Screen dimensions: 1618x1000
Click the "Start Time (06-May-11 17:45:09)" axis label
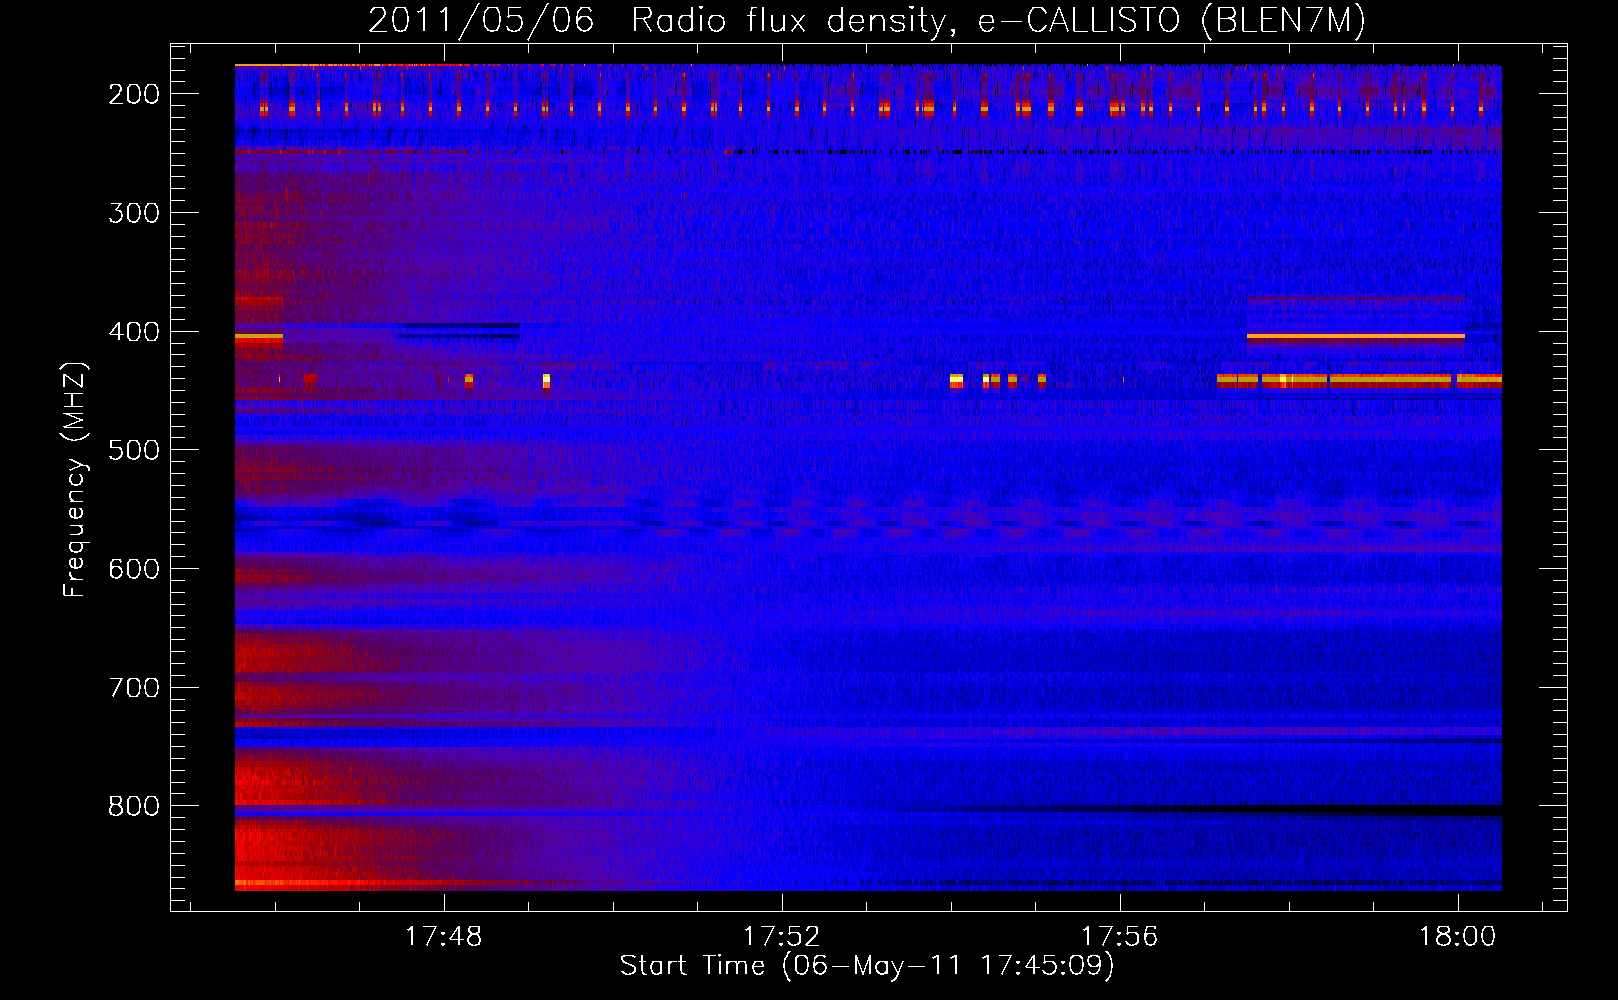(867, 966)
